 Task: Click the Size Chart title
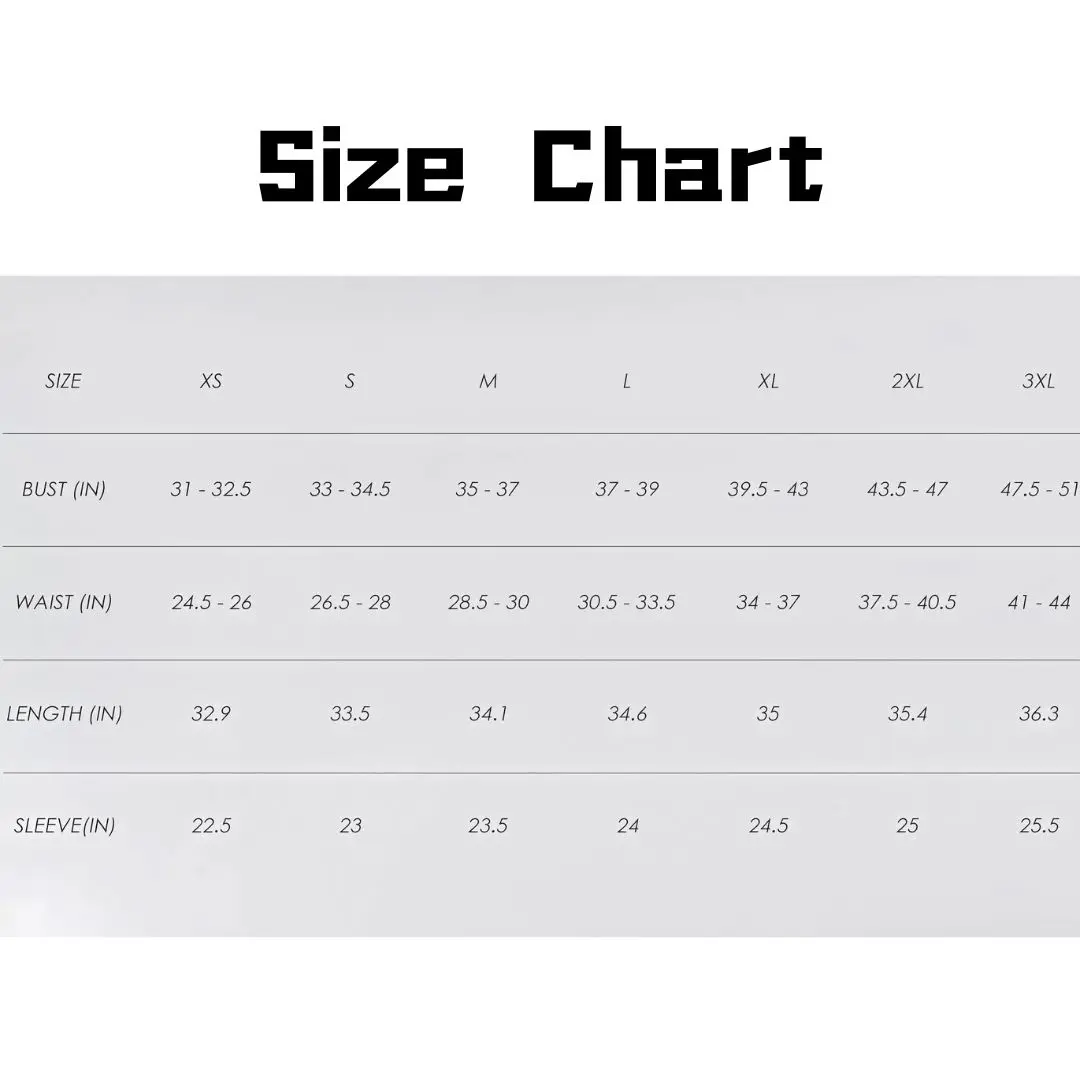(x=540, y=166)
